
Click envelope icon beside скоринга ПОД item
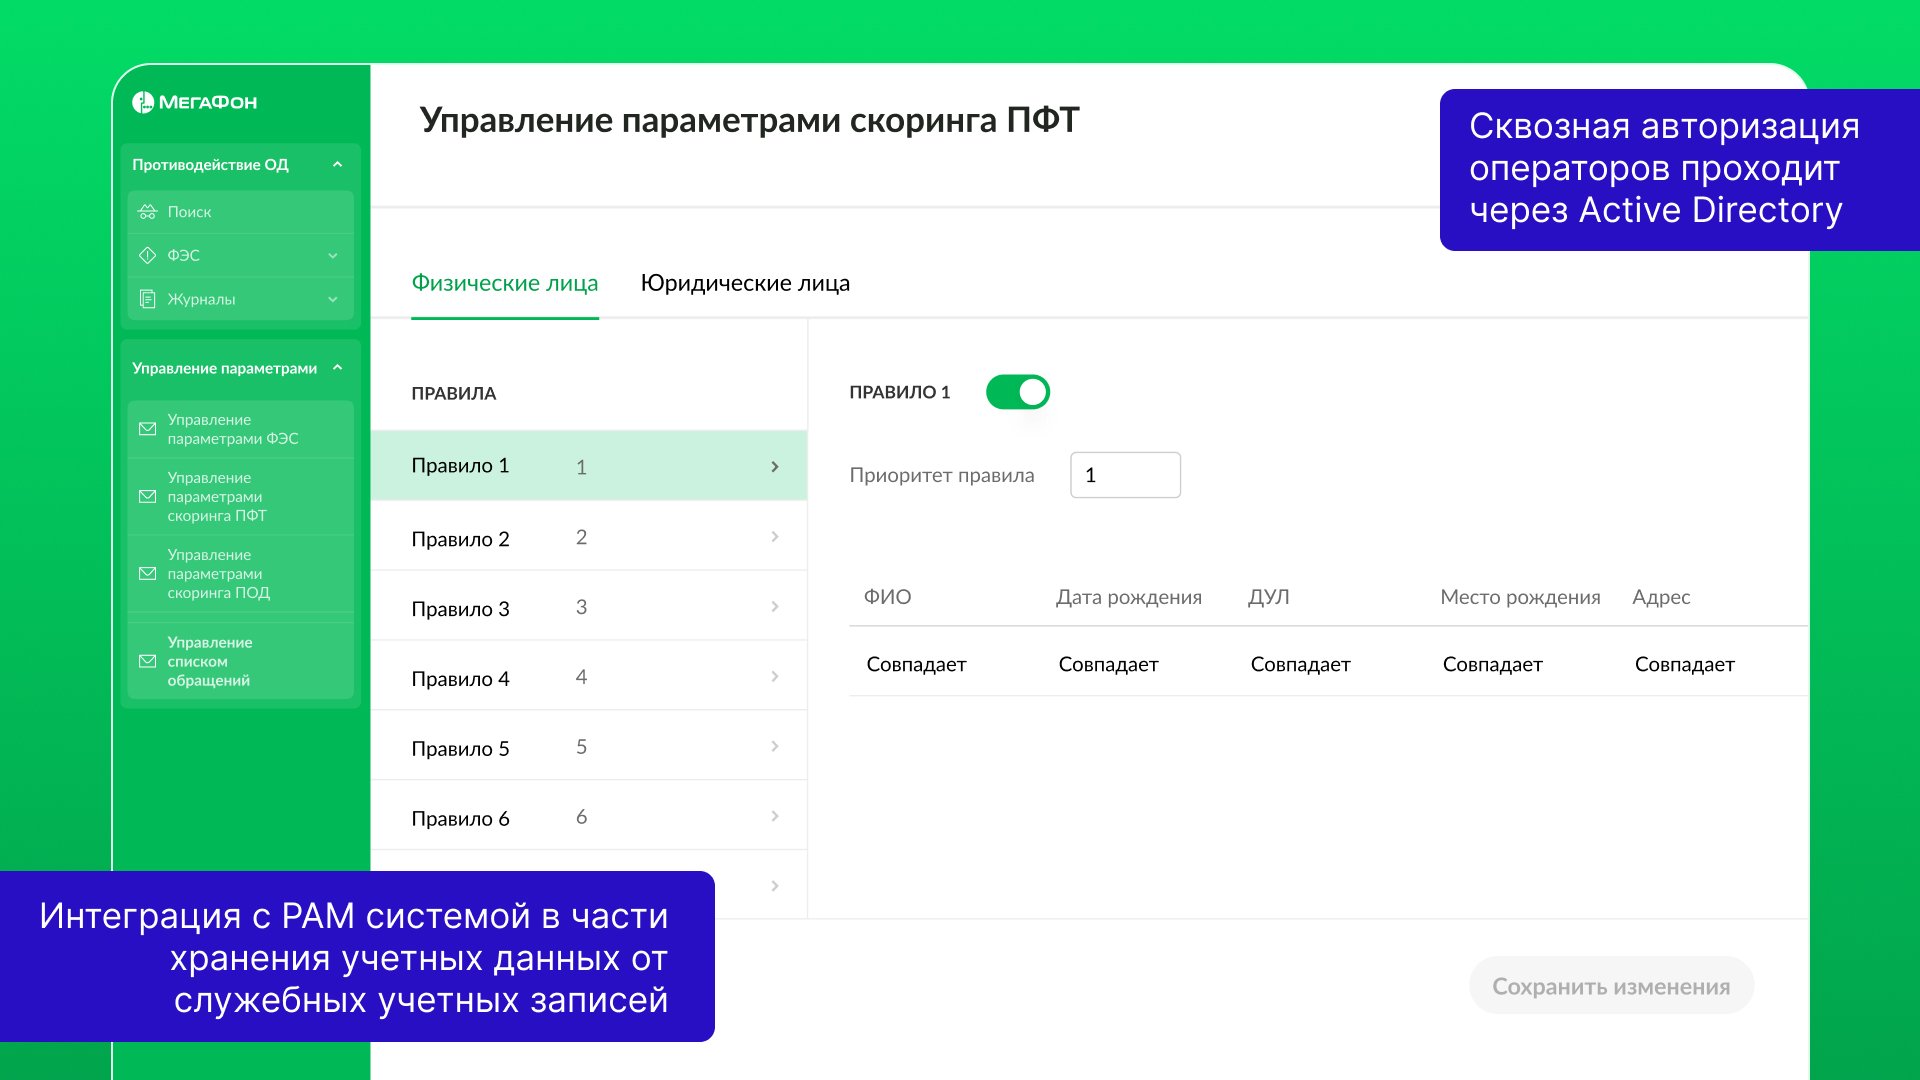(148, 574)
